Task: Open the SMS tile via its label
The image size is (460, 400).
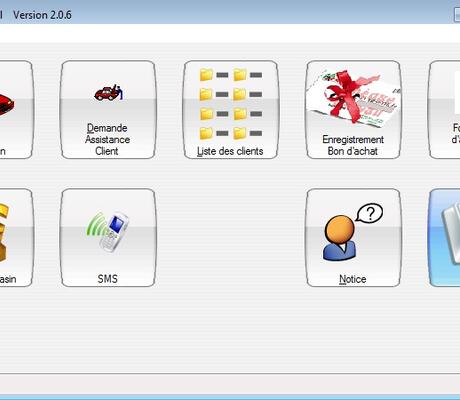Action: pos(108,279)
